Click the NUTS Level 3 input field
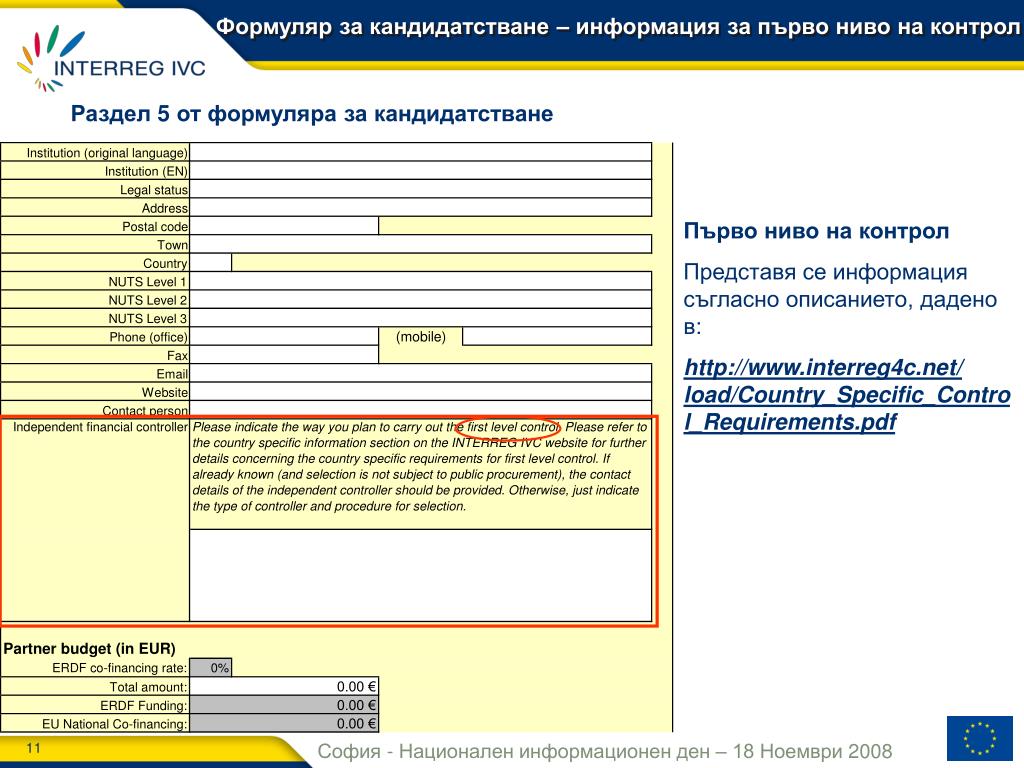1024x768 pixels. (x=421, y=317)
